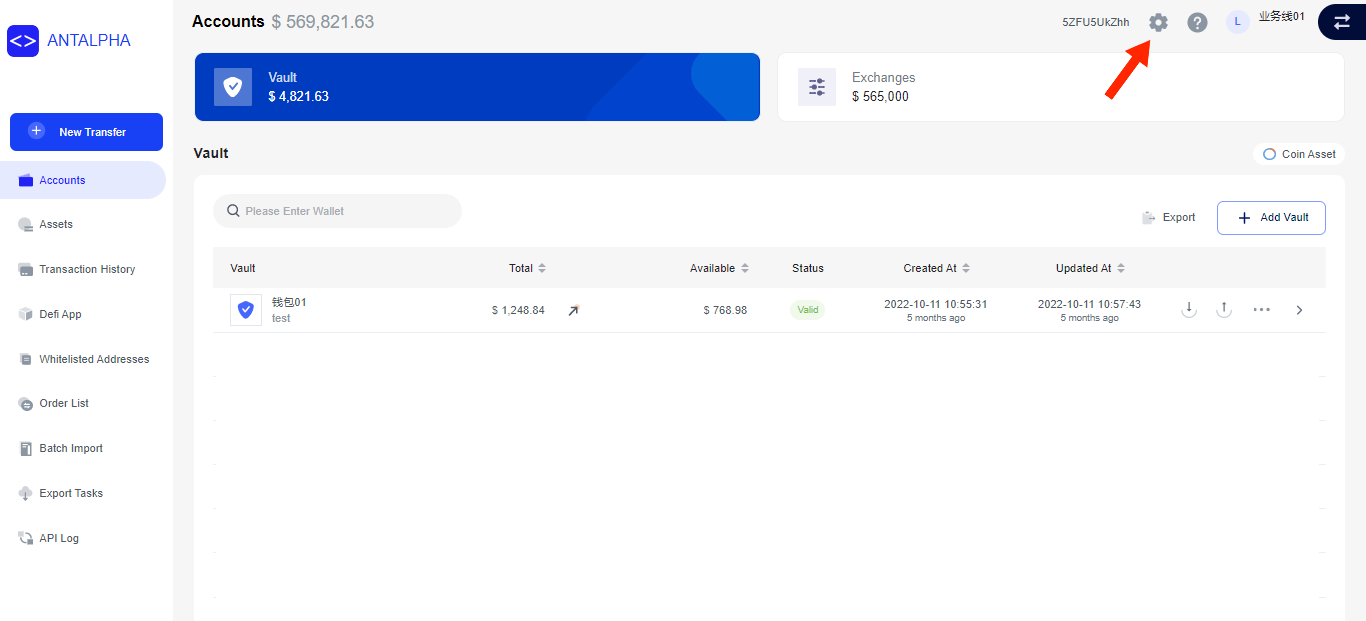Open more actions via the ellipsis icon
The width and height of the screenshot is (1366, 621).
pyautogui.click(x=1261, y=309)
